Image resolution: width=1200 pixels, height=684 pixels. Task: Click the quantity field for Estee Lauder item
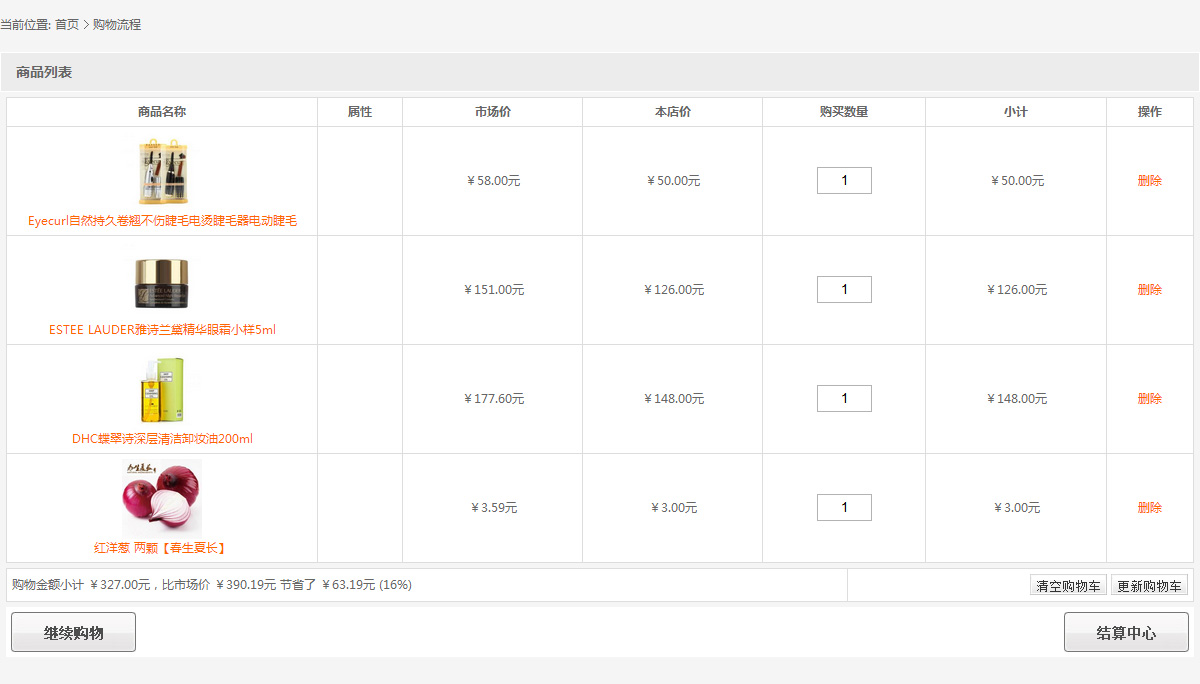844,290
